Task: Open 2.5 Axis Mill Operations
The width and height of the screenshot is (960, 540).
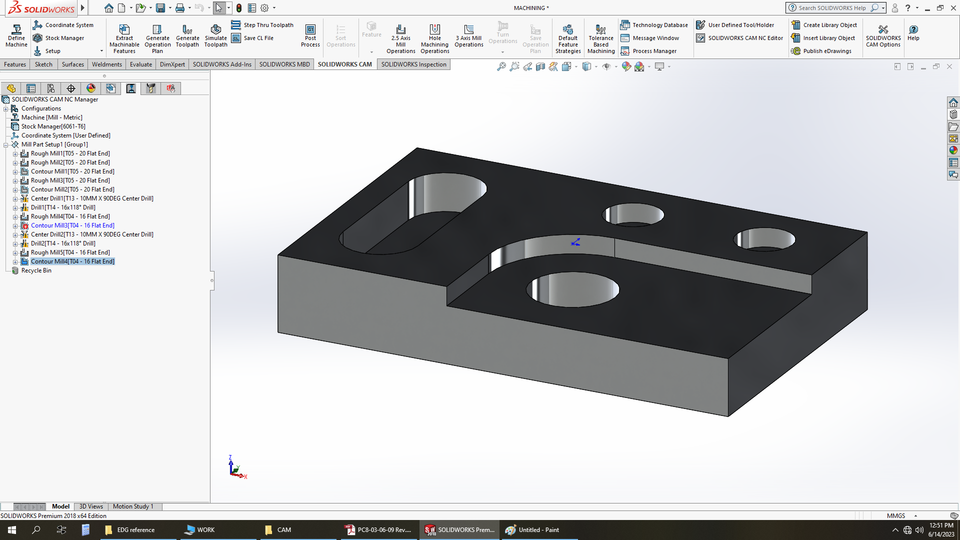Action: click(400, 38)
